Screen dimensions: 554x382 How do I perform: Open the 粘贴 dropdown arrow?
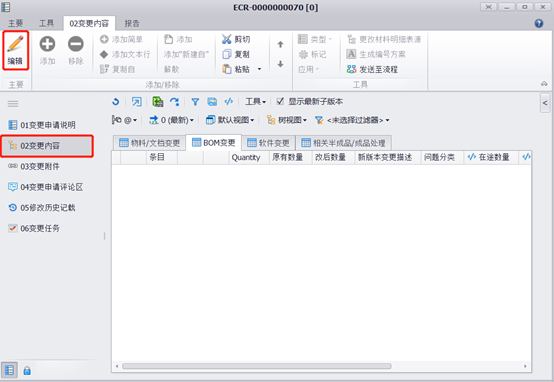point(259,69)
